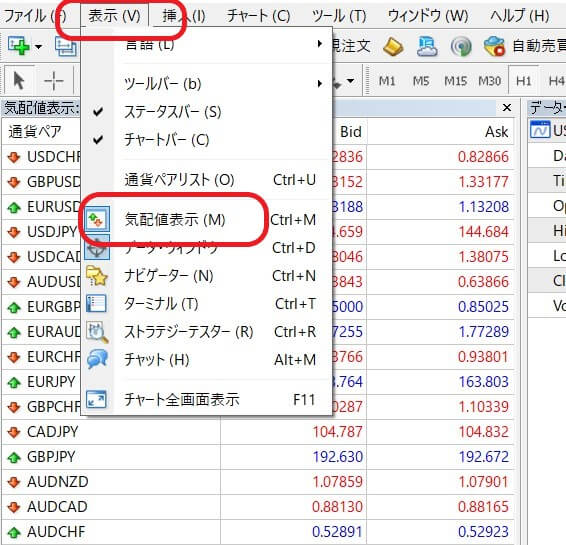
Task: Switch timeframe to M30
Action: coord(489,81)
